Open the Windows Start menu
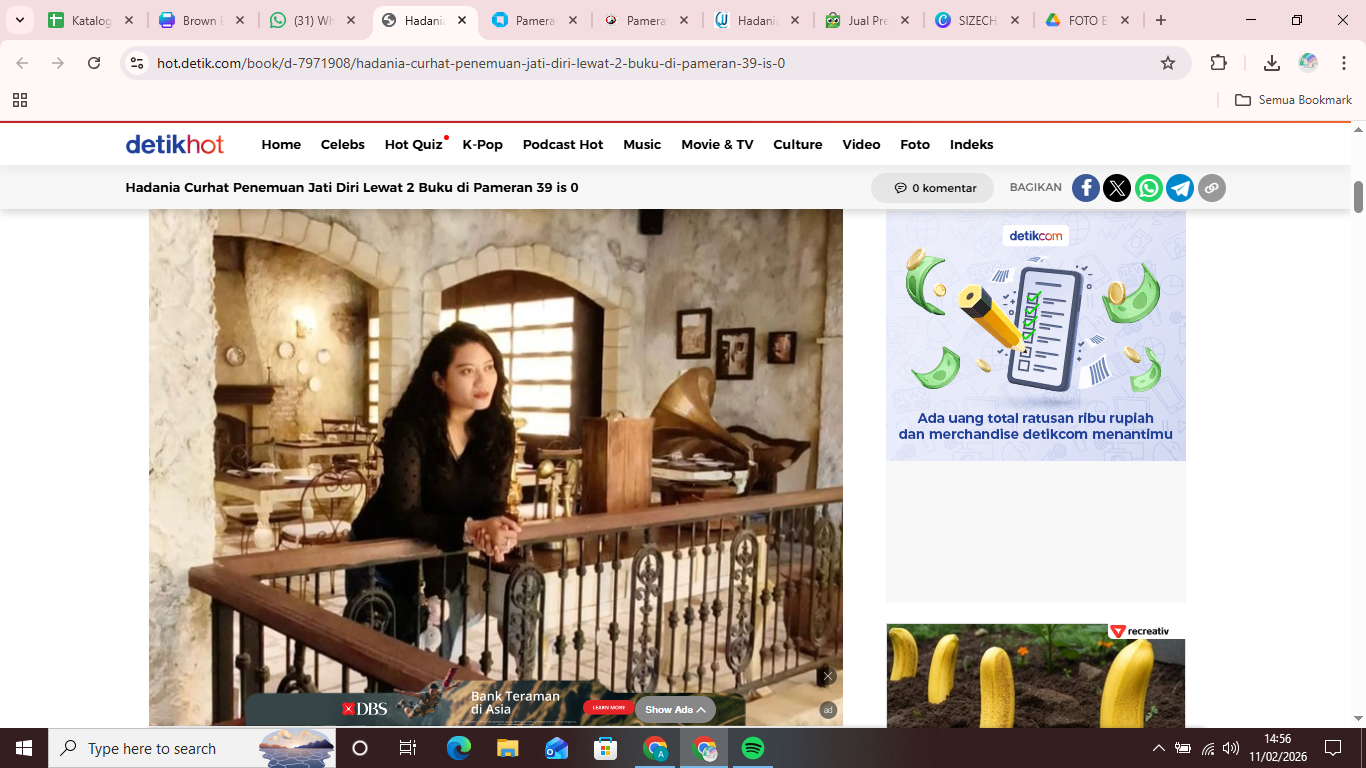Viewport: 1366px width, 768px height. 24,748
